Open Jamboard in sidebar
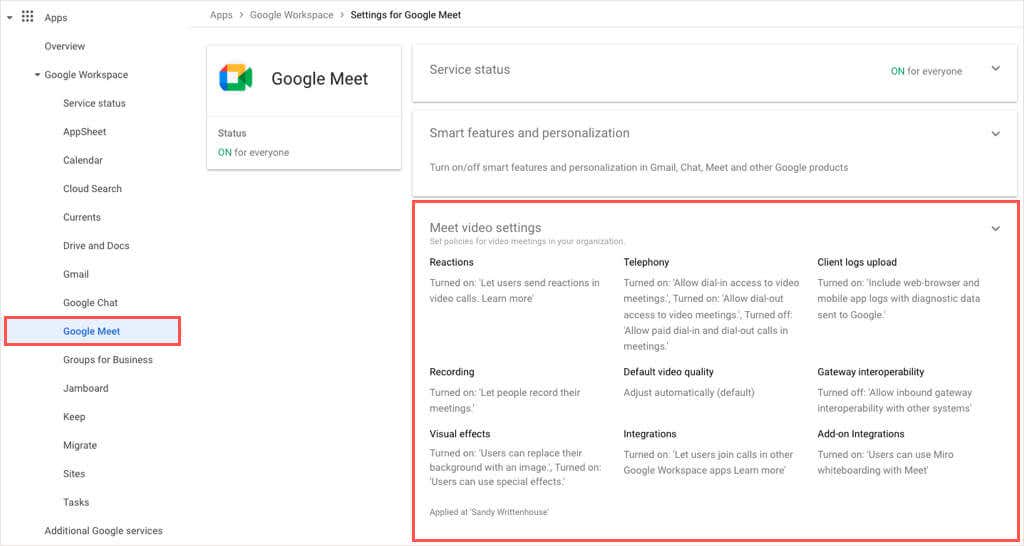 (86, 389)
